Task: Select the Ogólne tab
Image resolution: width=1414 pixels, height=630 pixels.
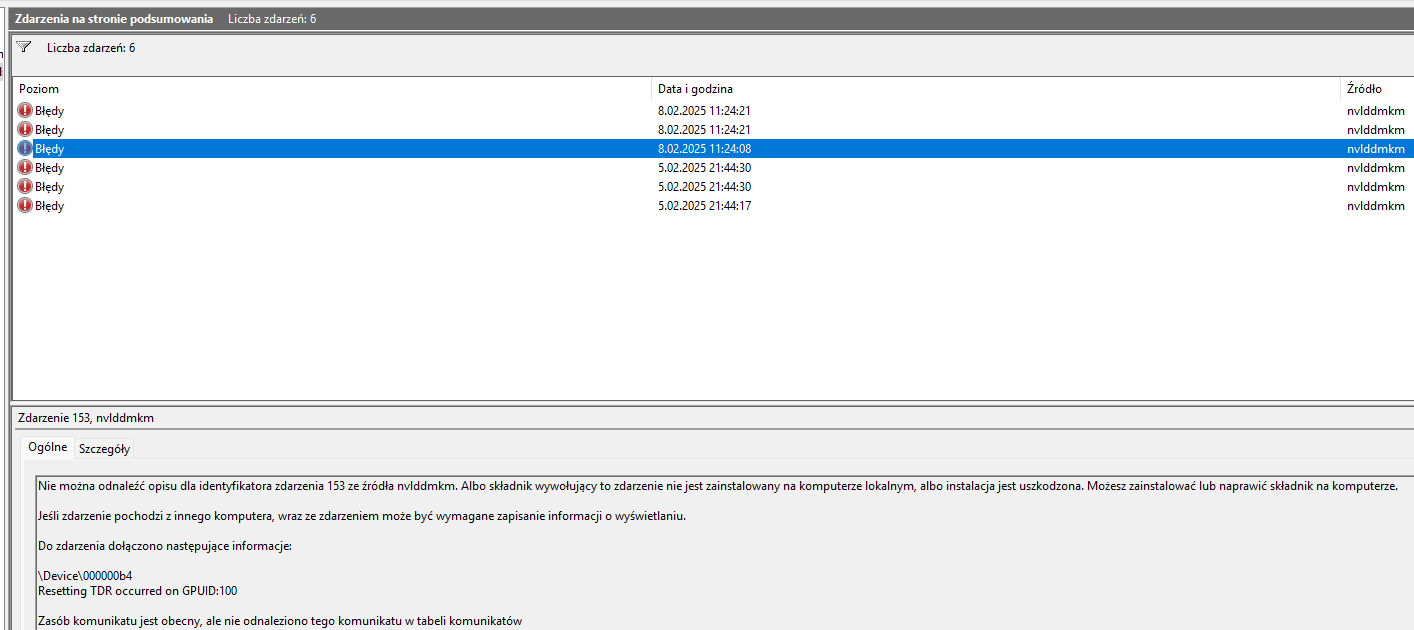Action: [x=48, y=447]
